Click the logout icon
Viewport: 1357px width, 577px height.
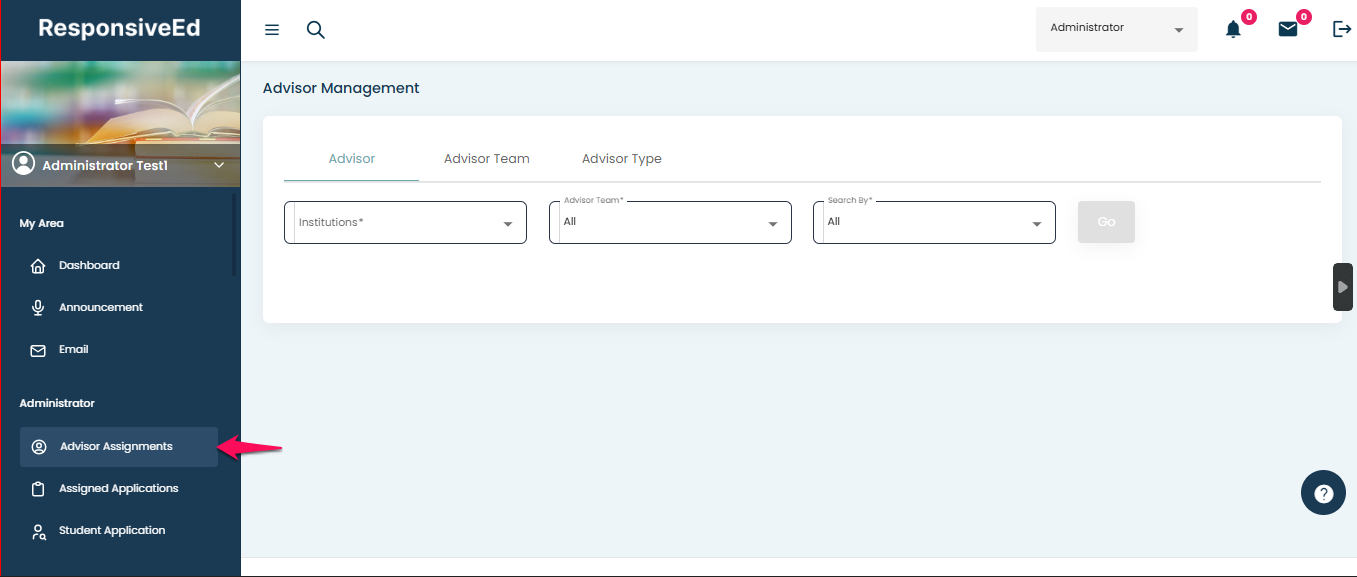click(x=1342, y=30)
